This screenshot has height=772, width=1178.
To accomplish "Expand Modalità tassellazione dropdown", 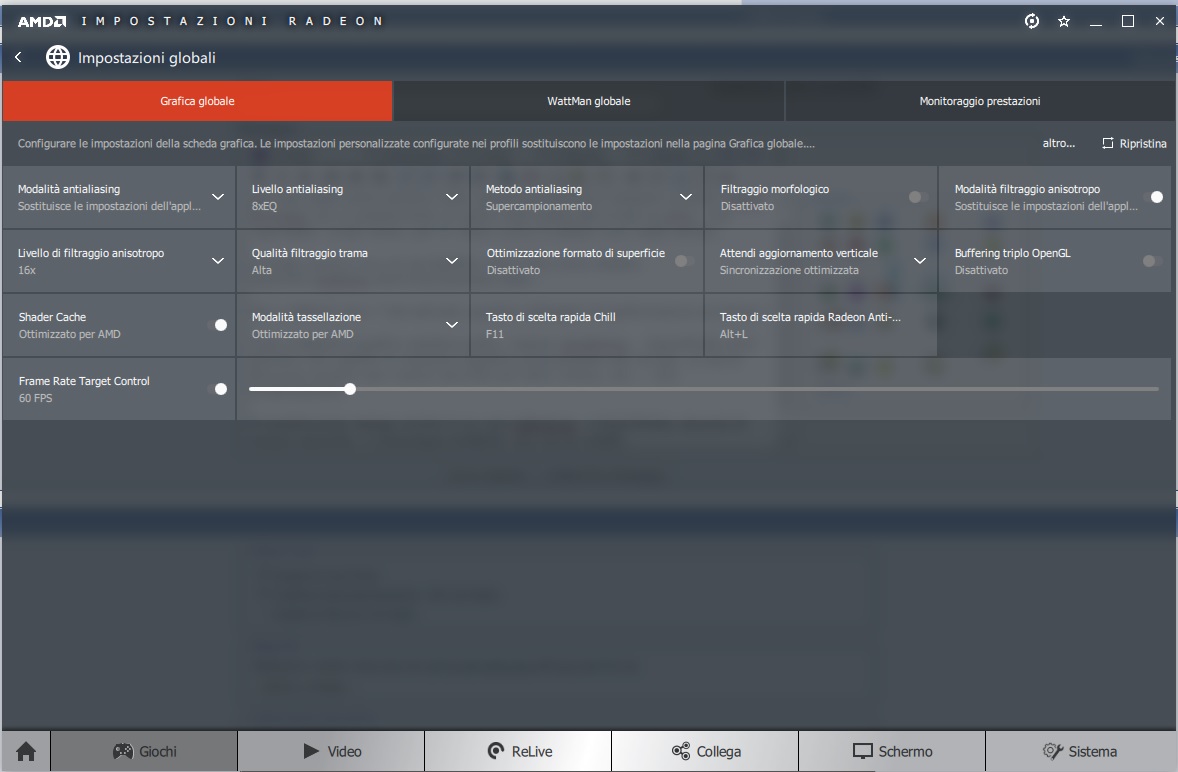I will pos(452,324).
